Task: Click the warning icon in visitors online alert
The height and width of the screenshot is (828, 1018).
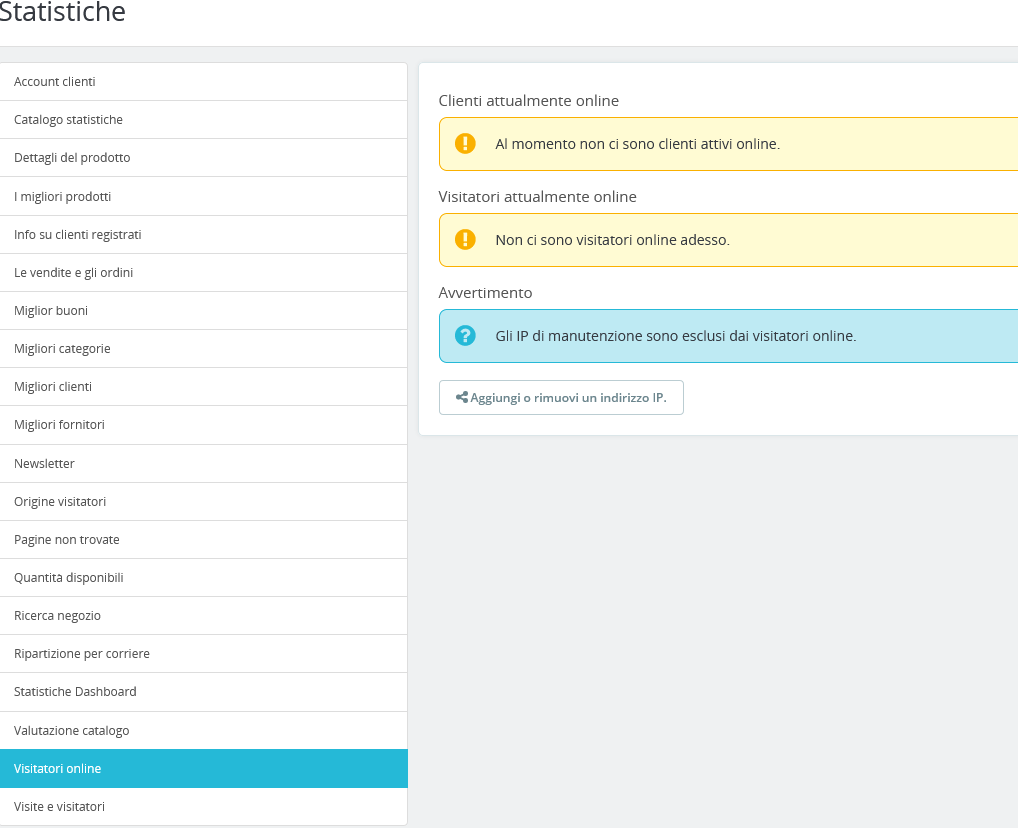Action: (x=465, y=239)
